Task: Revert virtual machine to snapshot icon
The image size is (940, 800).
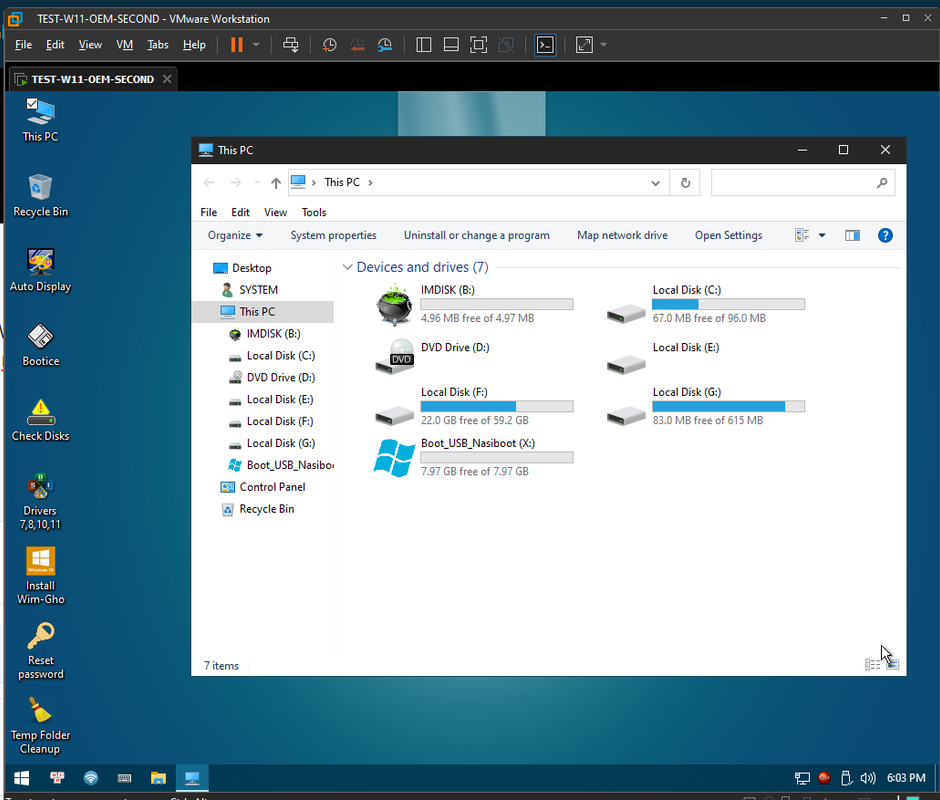Action: pos(357,45)
